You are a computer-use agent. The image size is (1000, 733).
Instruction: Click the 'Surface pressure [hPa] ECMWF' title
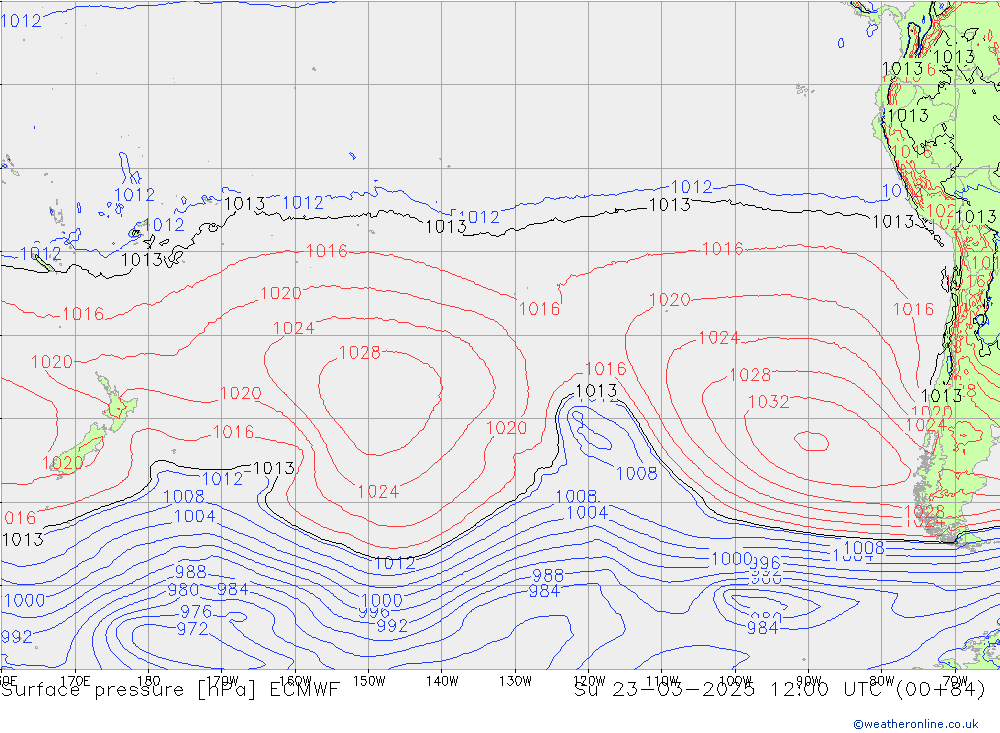coord(170,690)
